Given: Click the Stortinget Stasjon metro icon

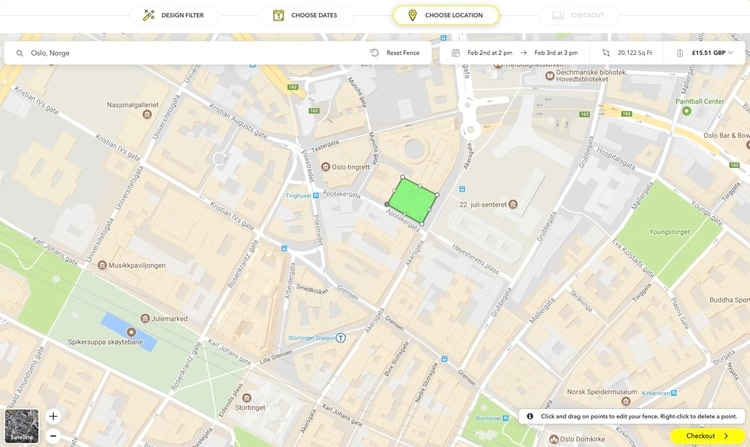Looking at the screenshot, I should (x=341, y=338).
